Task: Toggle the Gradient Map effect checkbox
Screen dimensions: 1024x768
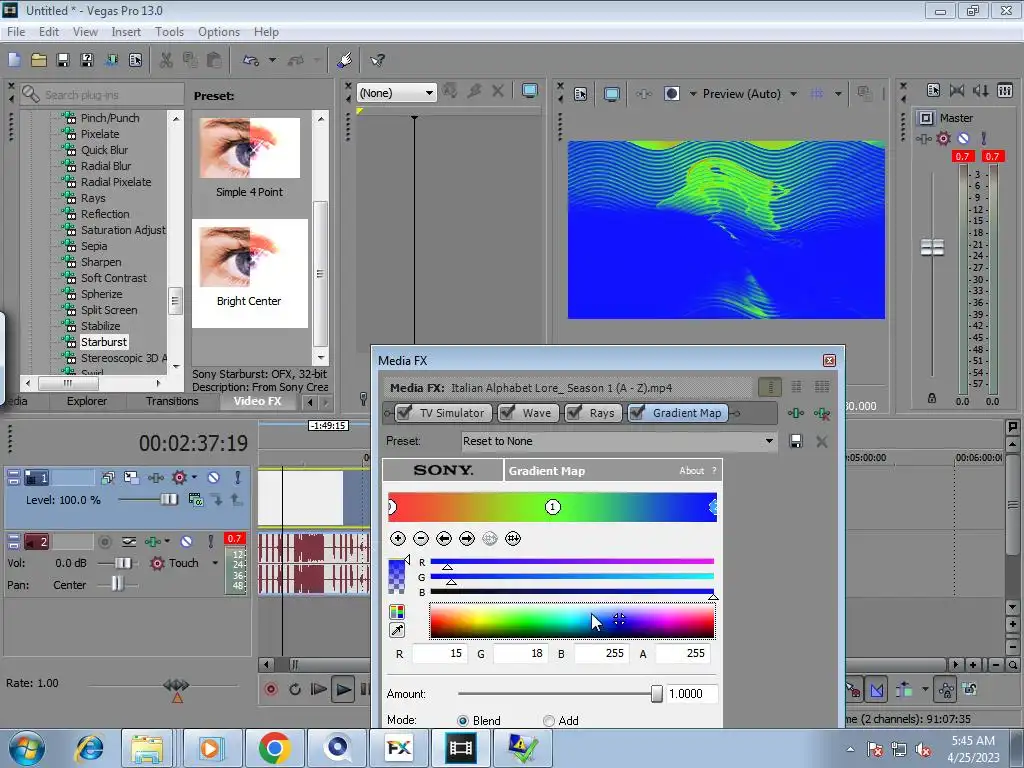Action: click(x=637, y=413)
